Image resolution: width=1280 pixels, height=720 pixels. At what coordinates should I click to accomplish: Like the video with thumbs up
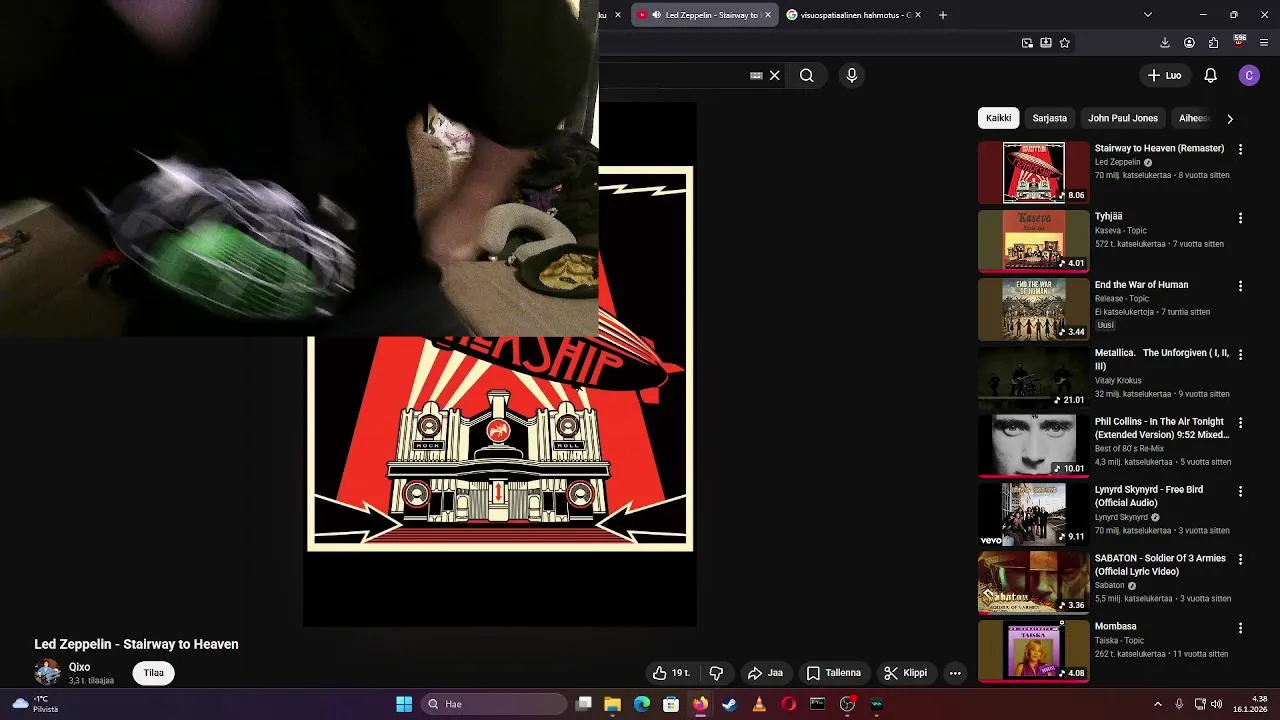point(671,673)
